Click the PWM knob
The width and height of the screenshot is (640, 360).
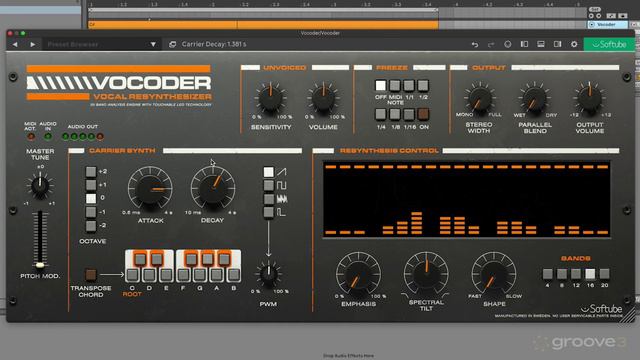269,274
